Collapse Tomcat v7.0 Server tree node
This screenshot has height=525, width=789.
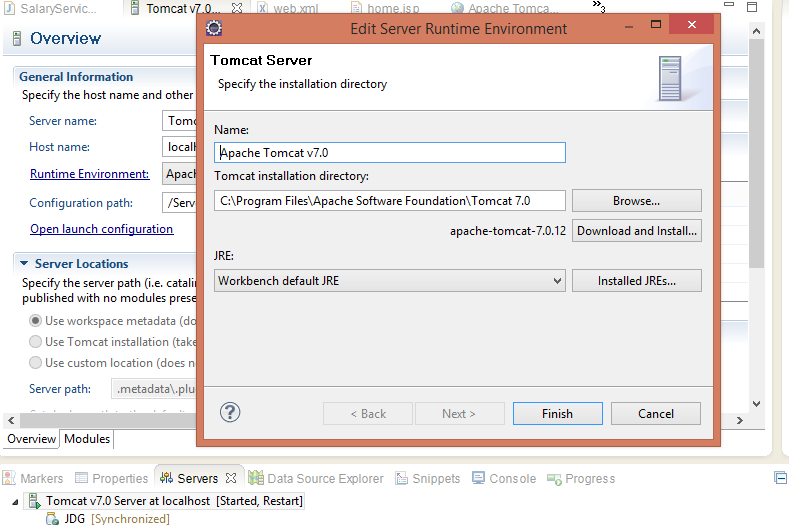[x=15, y=502]
